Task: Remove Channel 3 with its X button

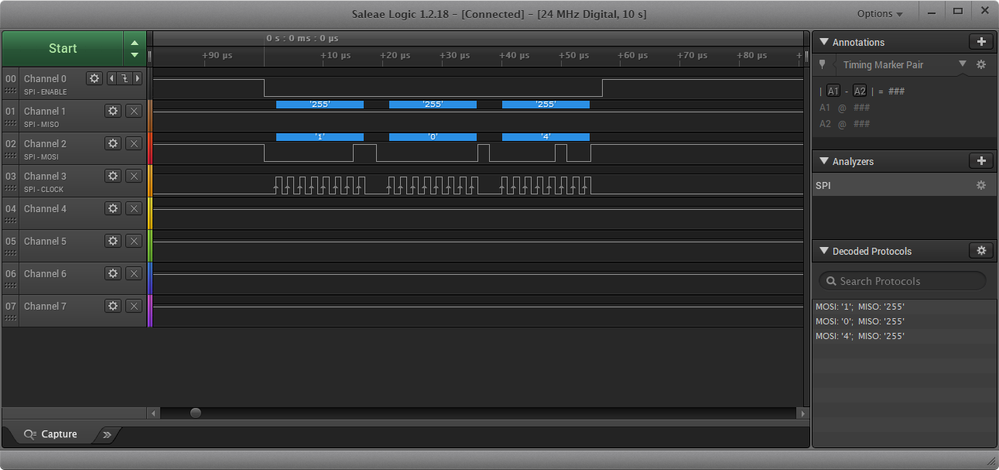Action: coord(134,176)
